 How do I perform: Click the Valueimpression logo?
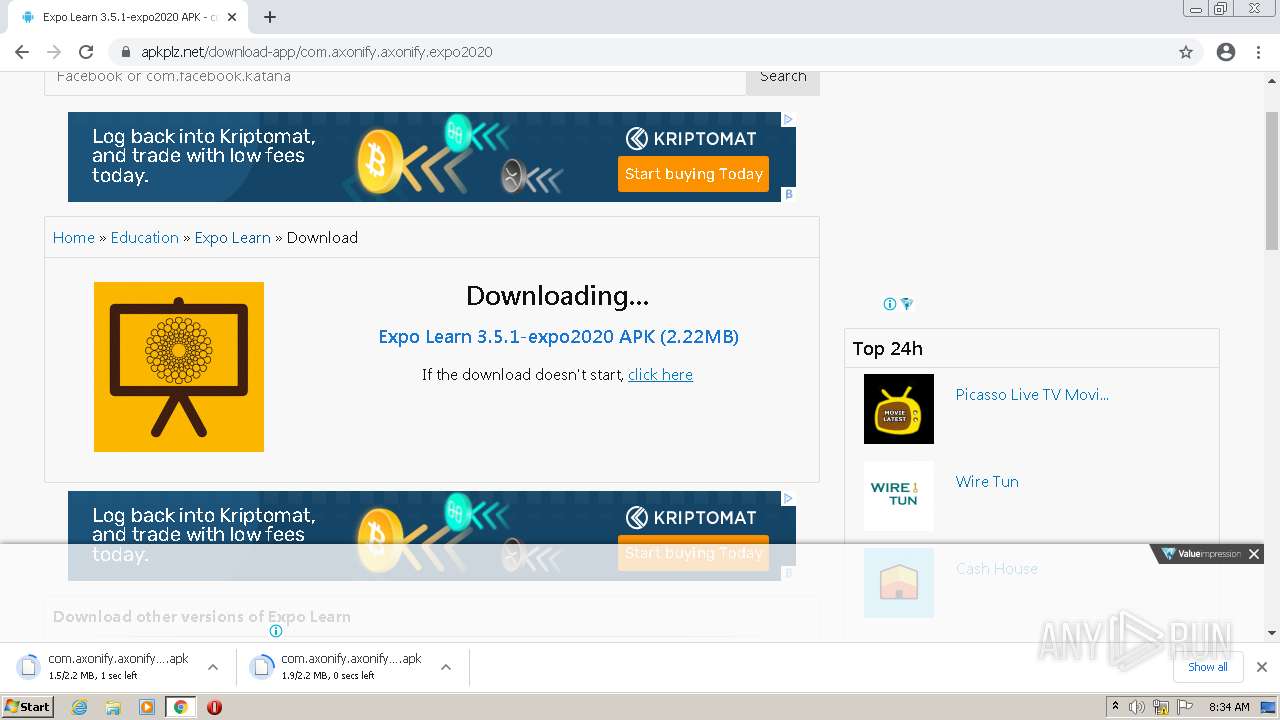[1201, 554]
